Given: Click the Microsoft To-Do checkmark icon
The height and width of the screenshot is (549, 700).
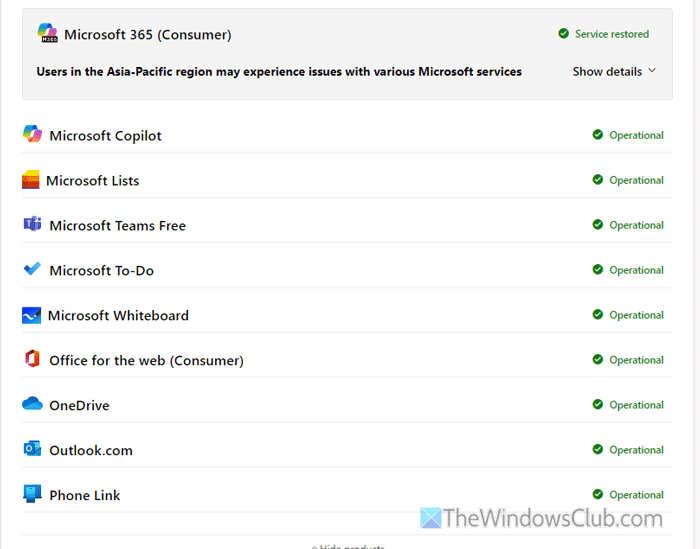Looking at the screenshot, I should click(32, 269).
